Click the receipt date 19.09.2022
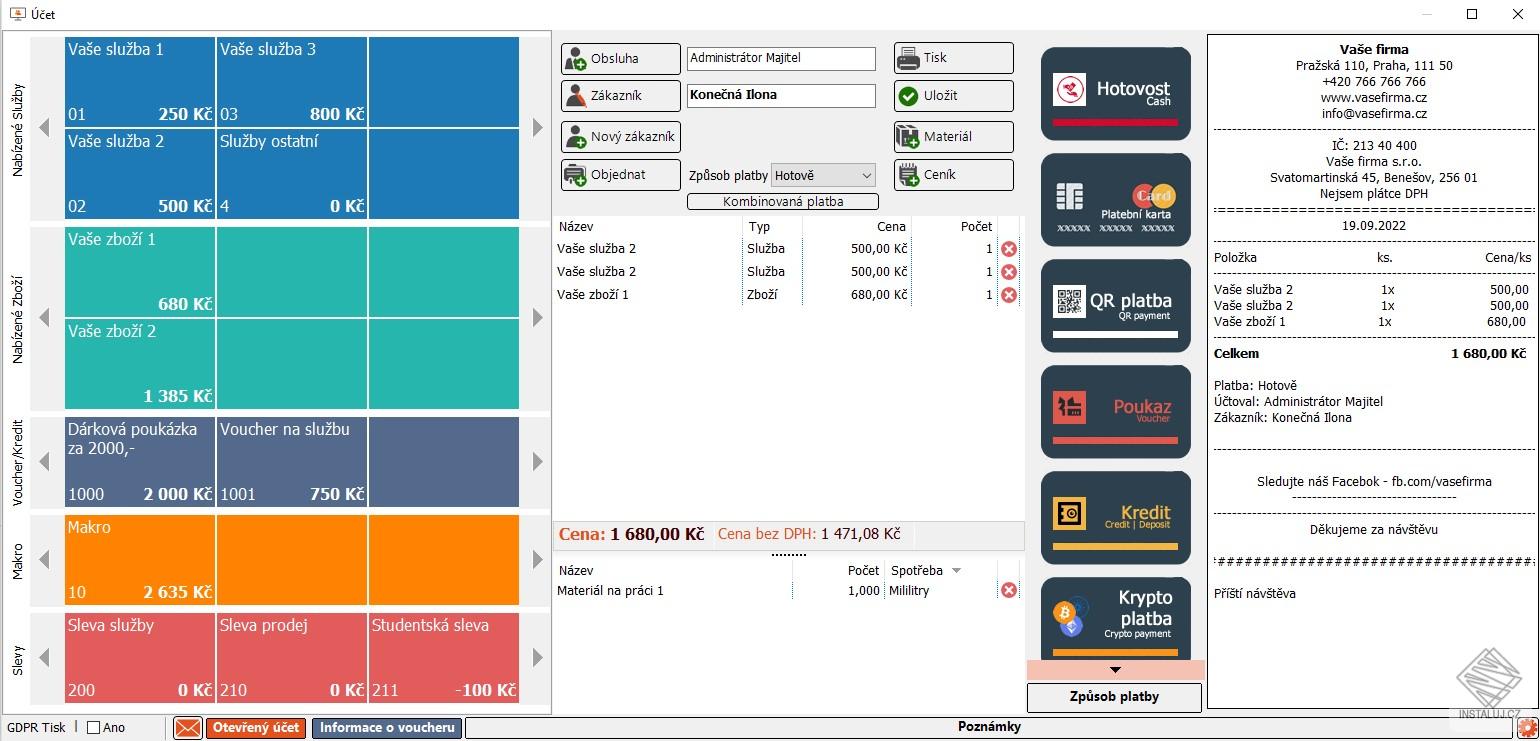The height and width of the screenshot is (741, 1540). (x=1374, y=226)
